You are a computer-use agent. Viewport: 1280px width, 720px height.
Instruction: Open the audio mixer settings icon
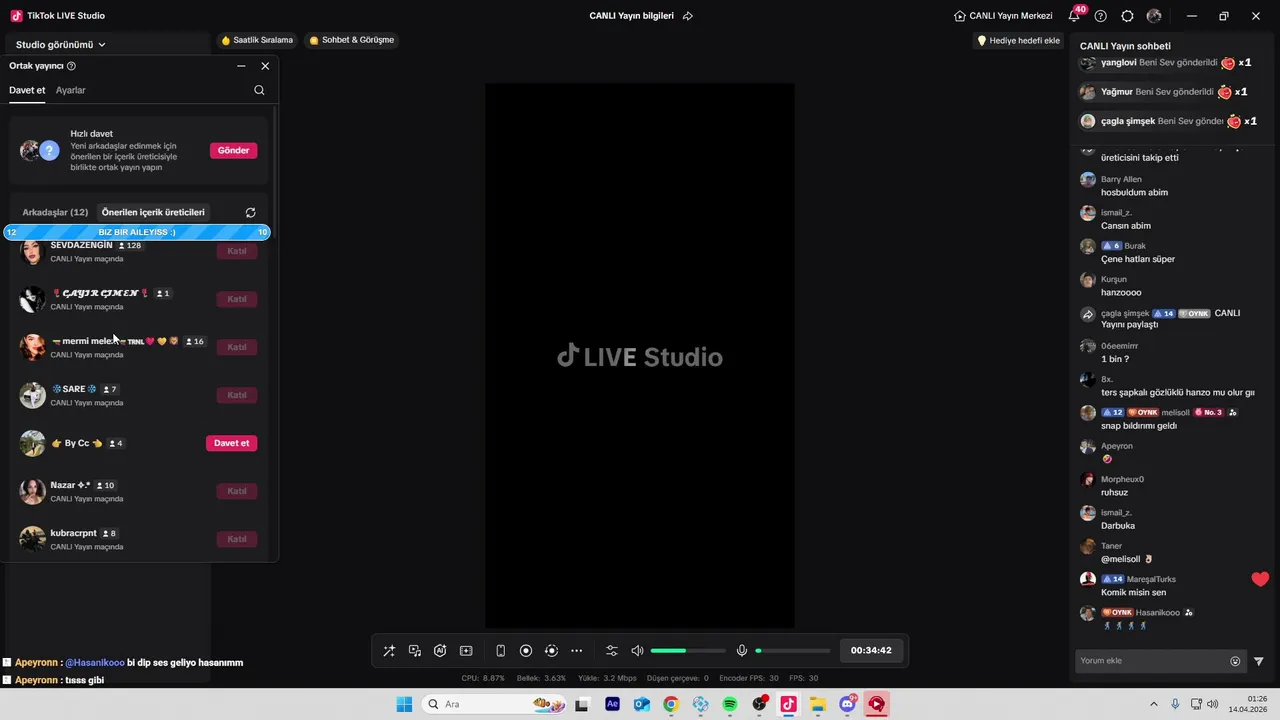point(612,651)
